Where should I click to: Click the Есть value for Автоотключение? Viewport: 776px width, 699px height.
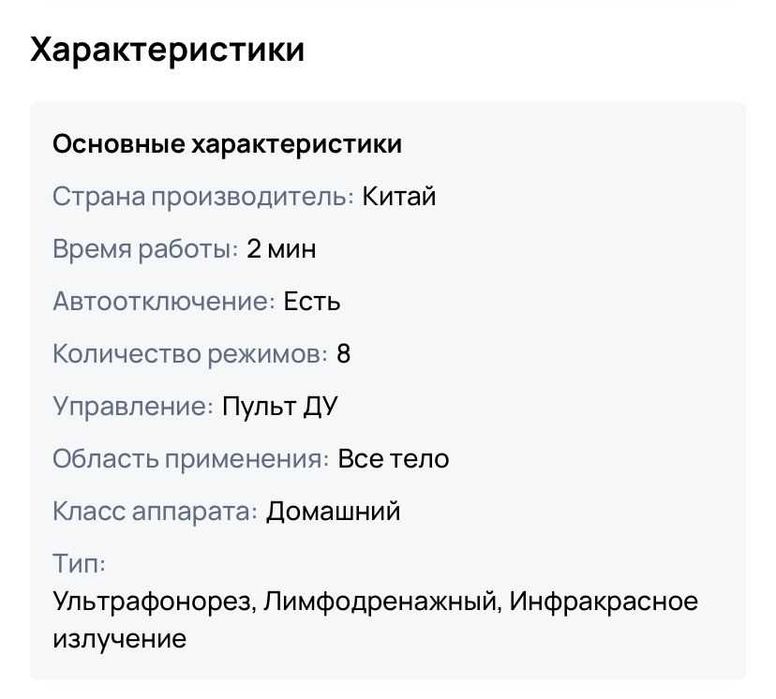tap(312, 301)
